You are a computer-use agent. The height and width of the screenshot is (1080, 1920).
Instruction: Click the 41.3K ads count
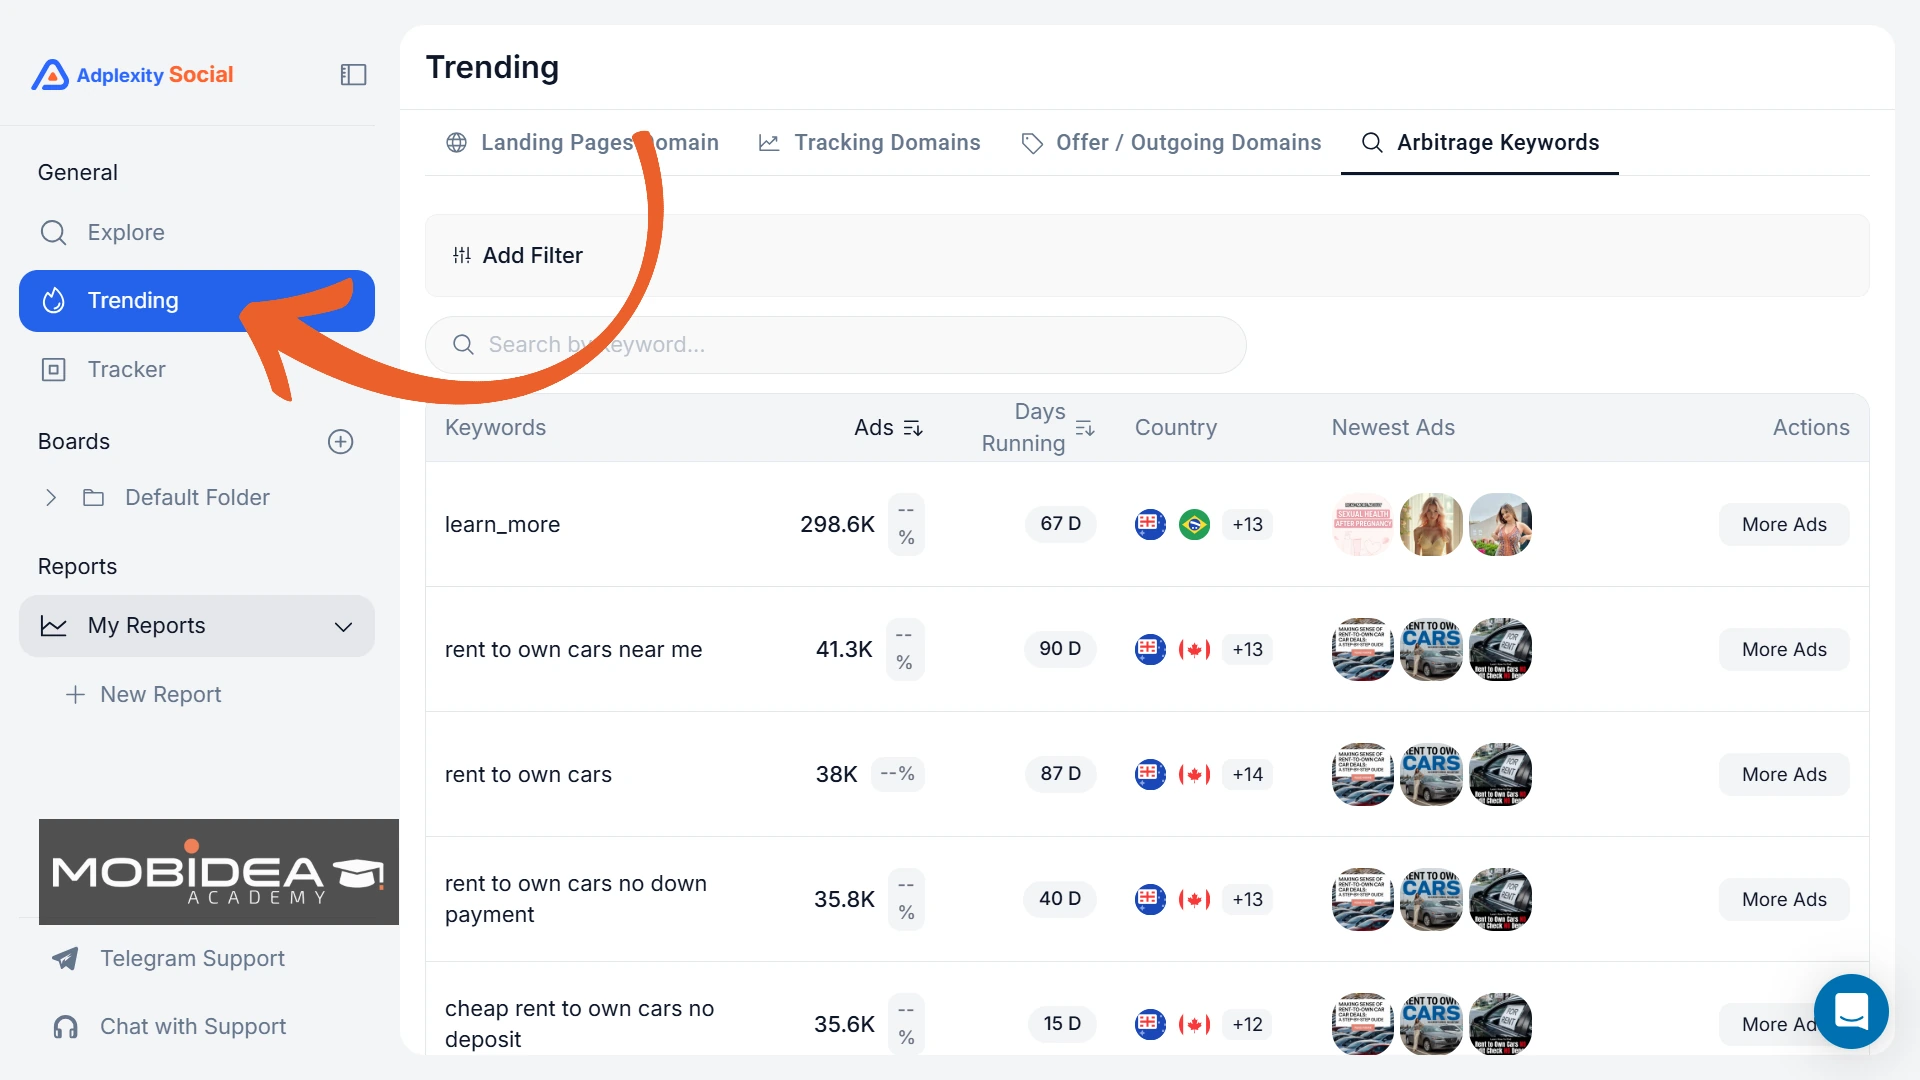(x=844, y=649)
